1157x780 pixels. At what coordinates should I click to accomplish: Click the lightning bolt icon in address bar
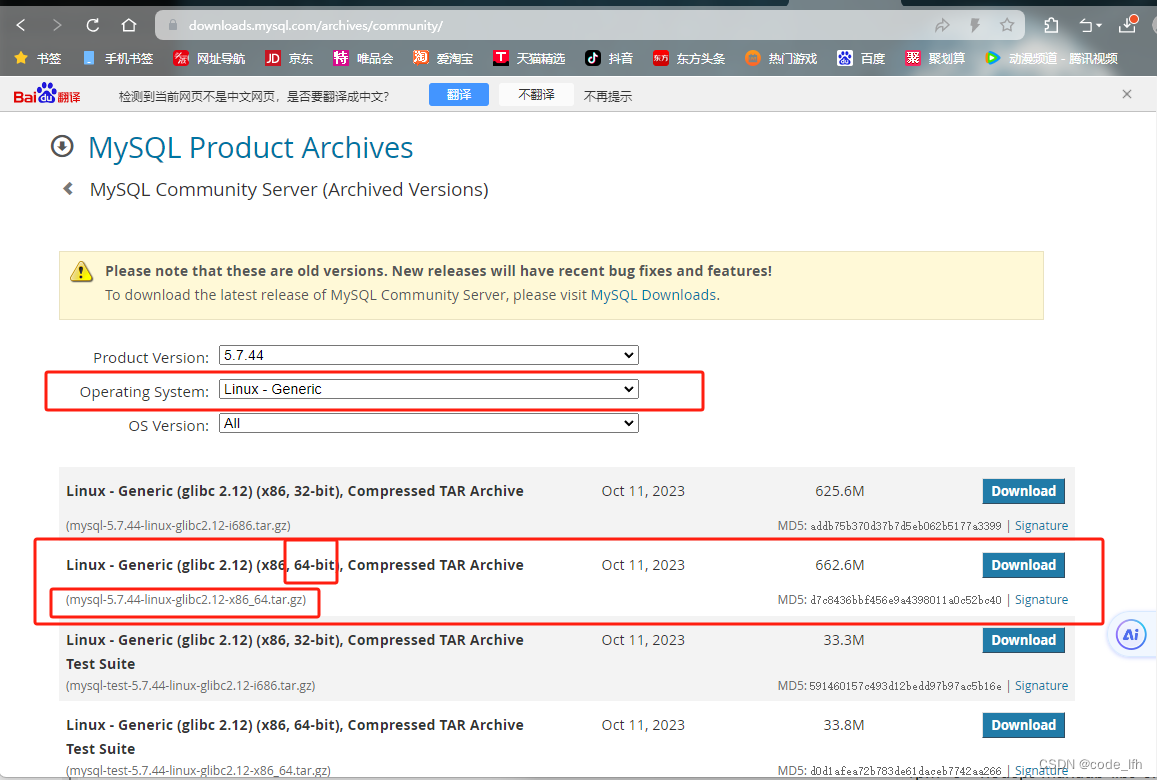tap(975, 26)
